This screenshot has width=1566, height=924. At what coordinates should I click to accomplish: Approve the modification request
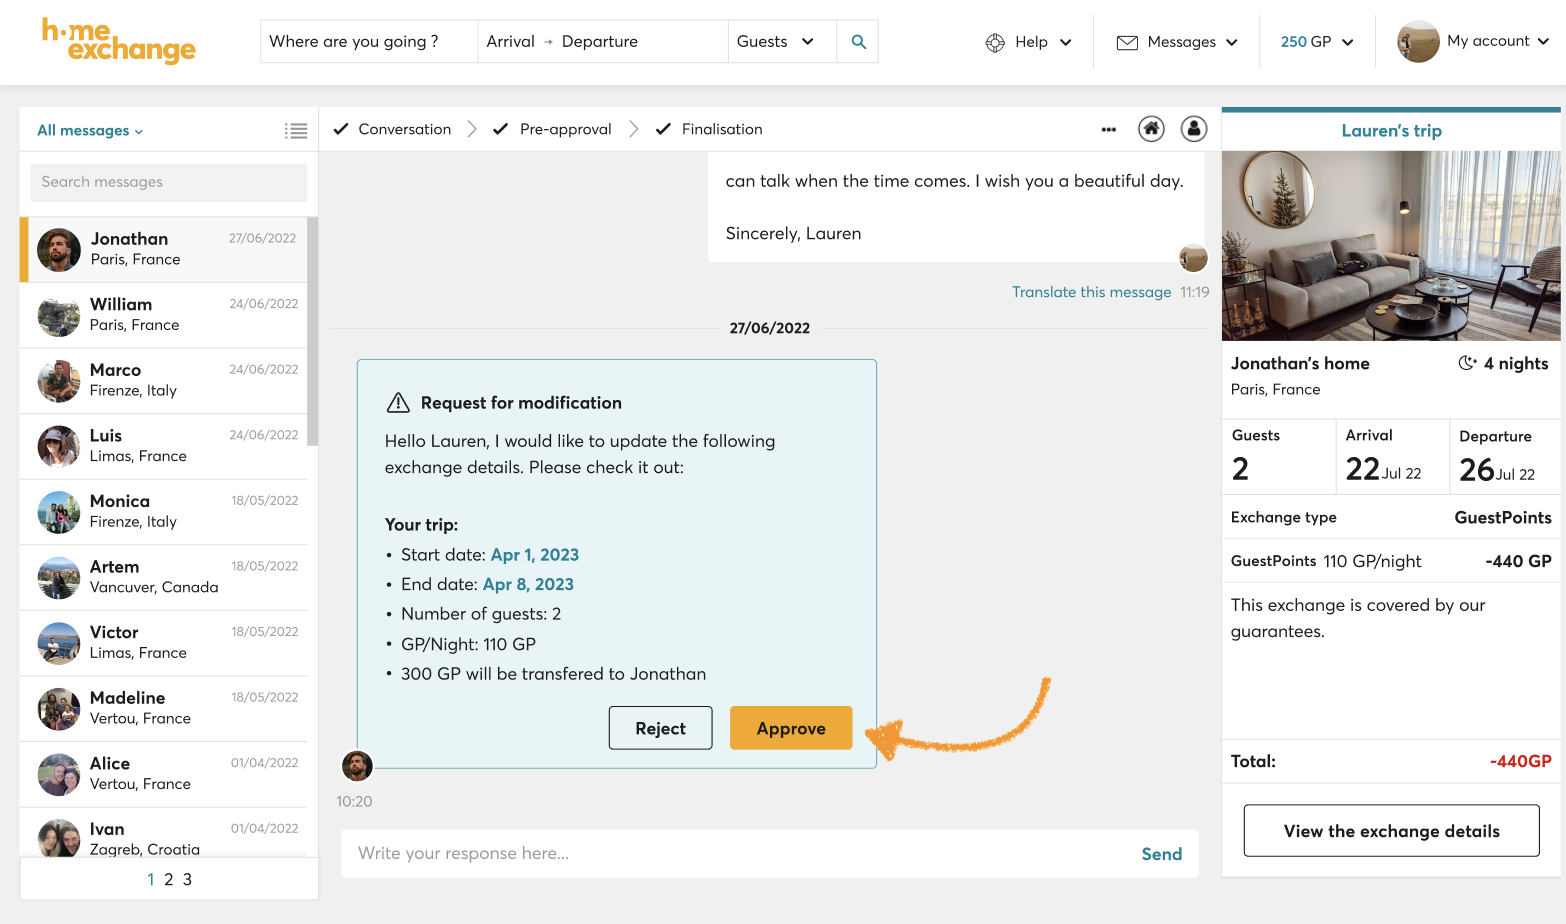(x=791, y=728)
